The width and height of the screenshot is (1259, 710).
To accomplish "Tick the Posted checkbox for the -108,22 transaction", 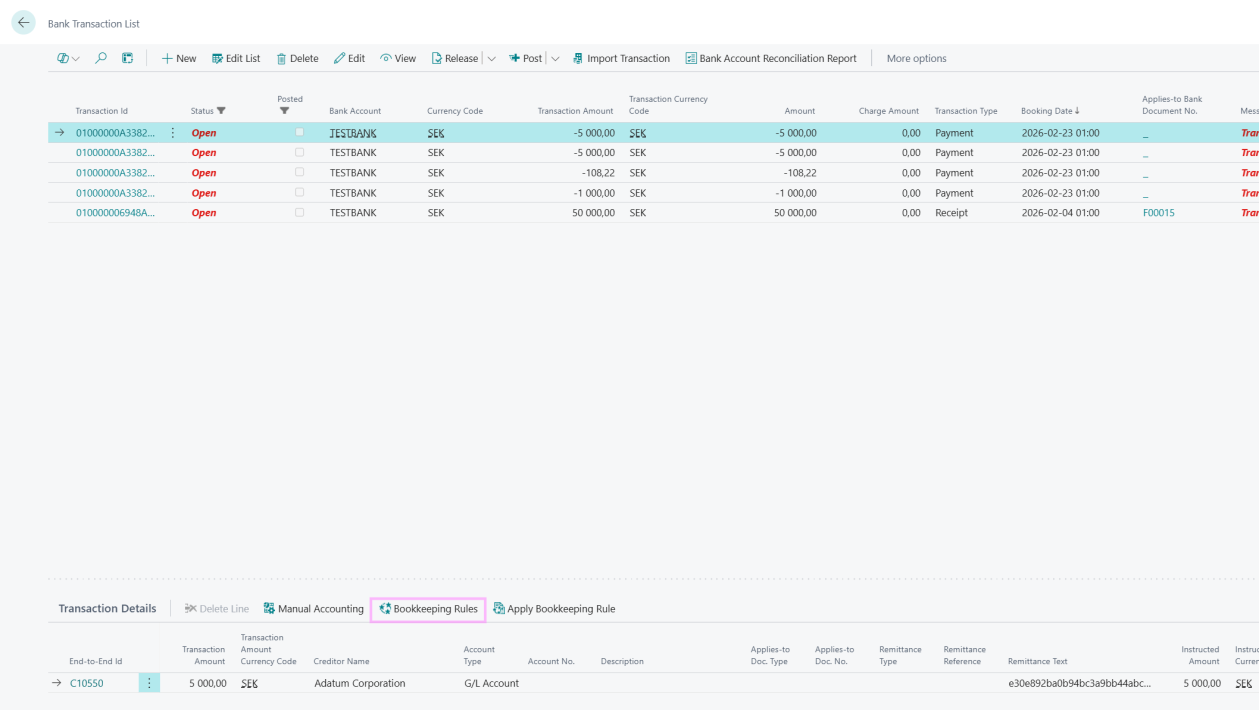I will (299, 172).
